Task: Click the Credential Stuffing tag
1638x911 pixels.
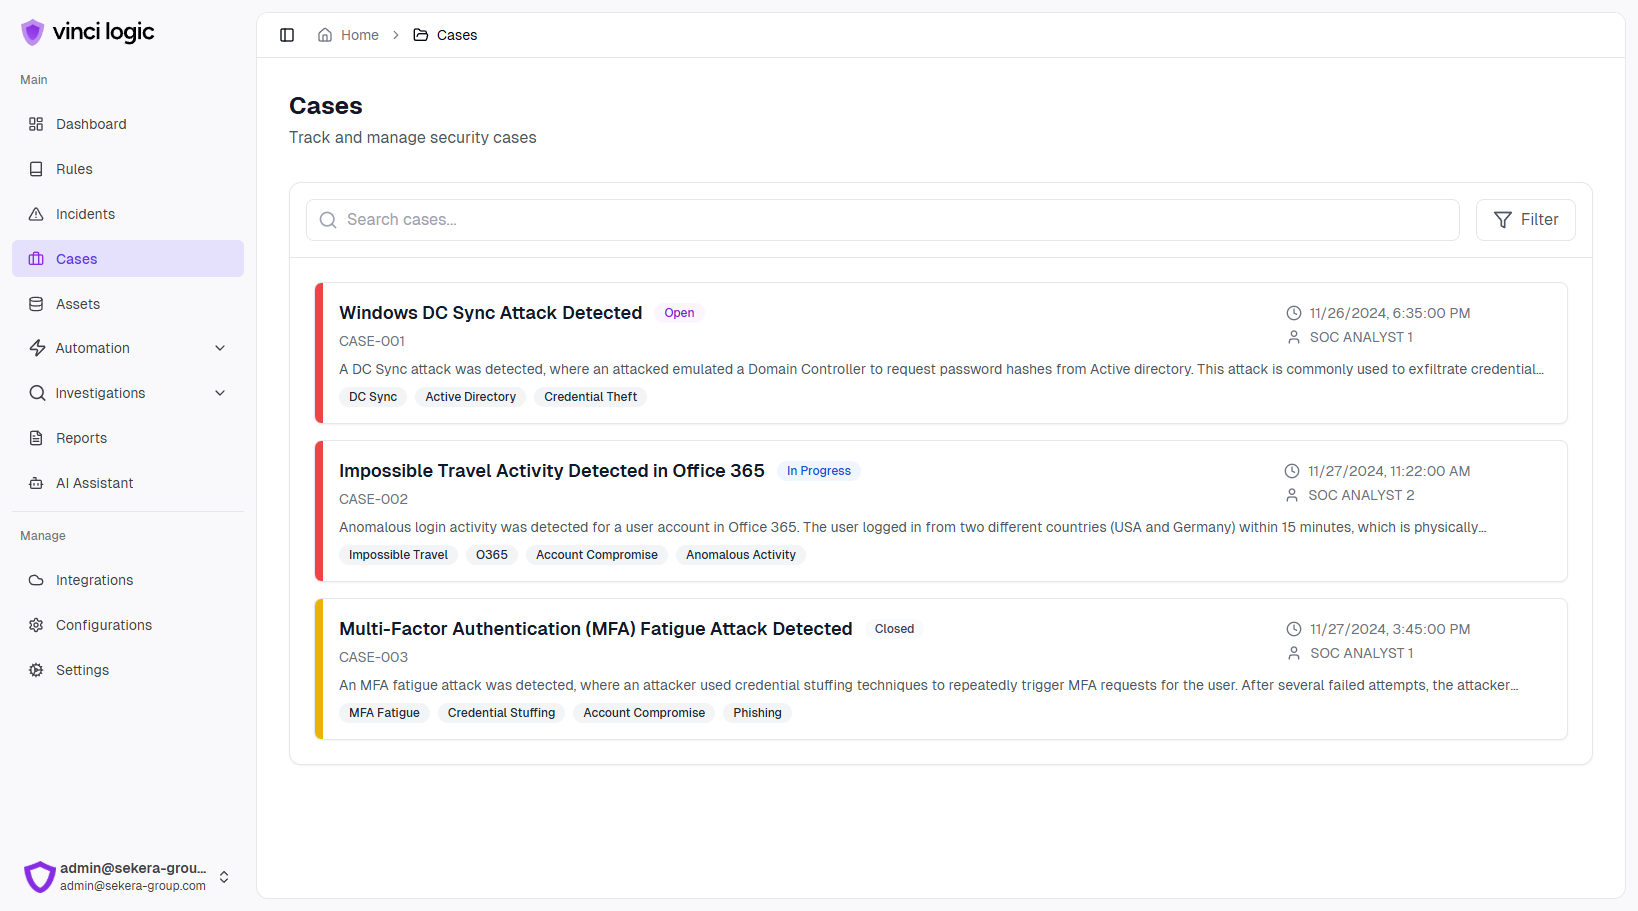Action: pyautogui.click(x=501, y=713)
